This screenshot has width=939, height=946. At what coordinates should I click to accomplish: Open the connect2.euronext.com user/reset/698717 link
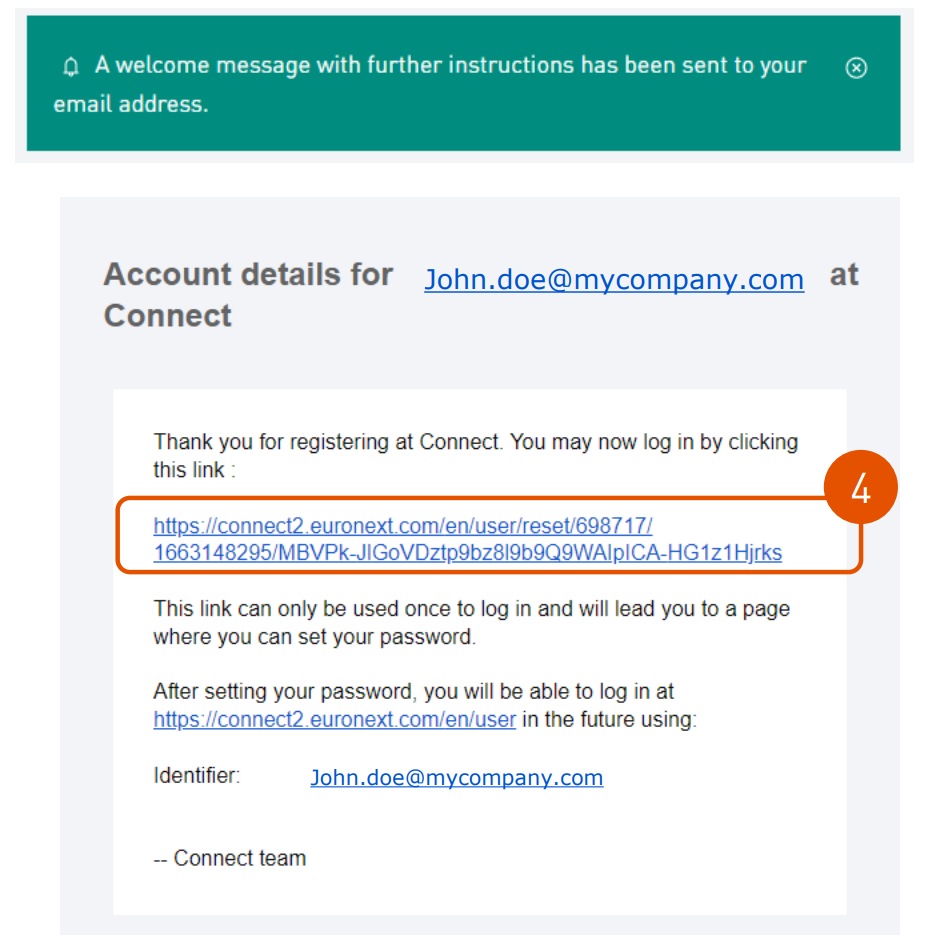click(x=403, y=525)
